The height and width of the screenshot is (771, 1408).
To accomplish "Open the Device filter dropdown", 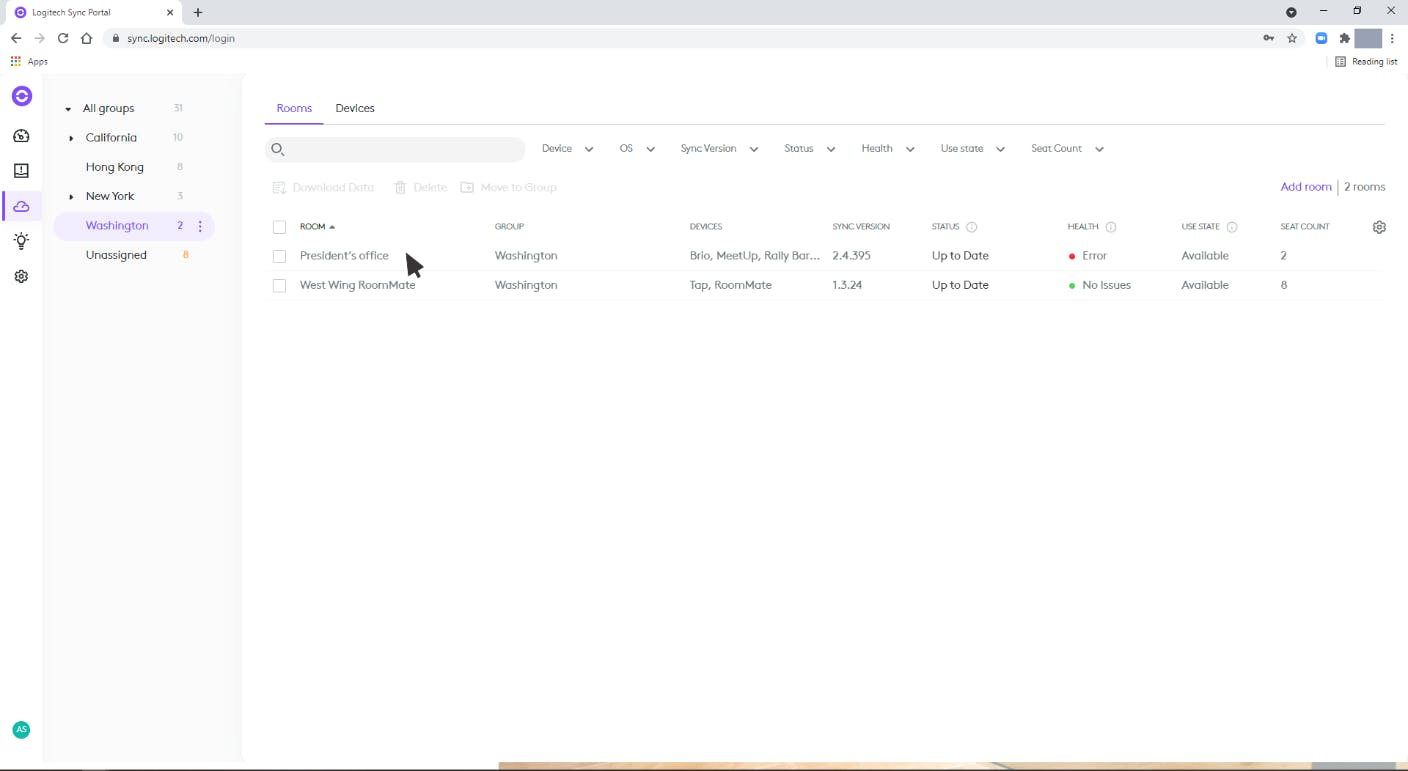I will (x=567, y=149).
